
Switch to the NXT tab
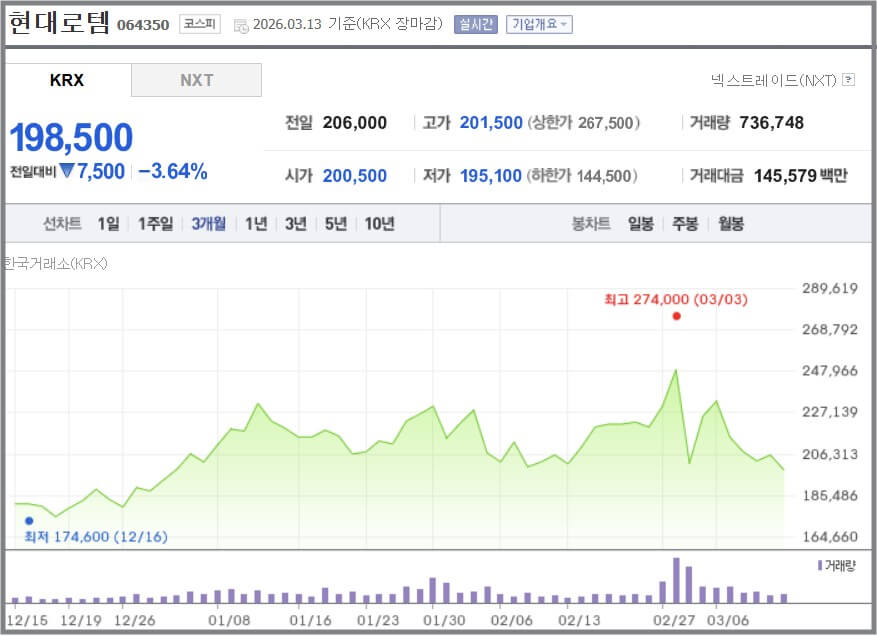point(196,80)
